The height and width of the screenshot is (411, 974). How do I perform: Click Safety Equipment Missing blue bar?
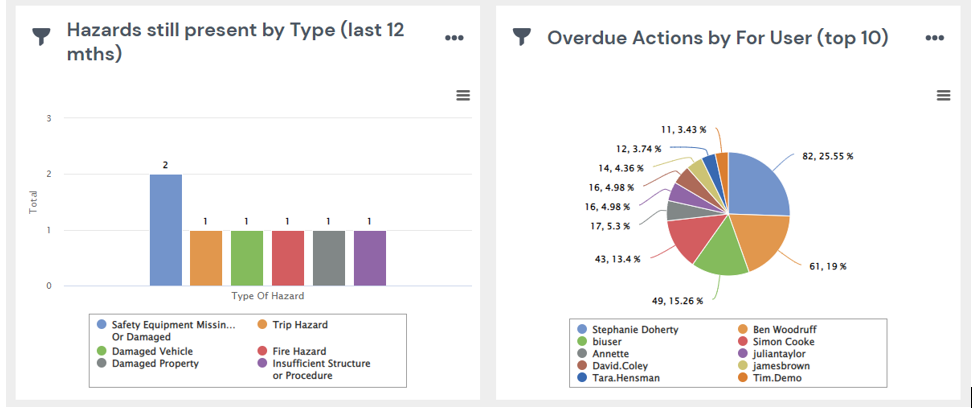tap(166, 230)
